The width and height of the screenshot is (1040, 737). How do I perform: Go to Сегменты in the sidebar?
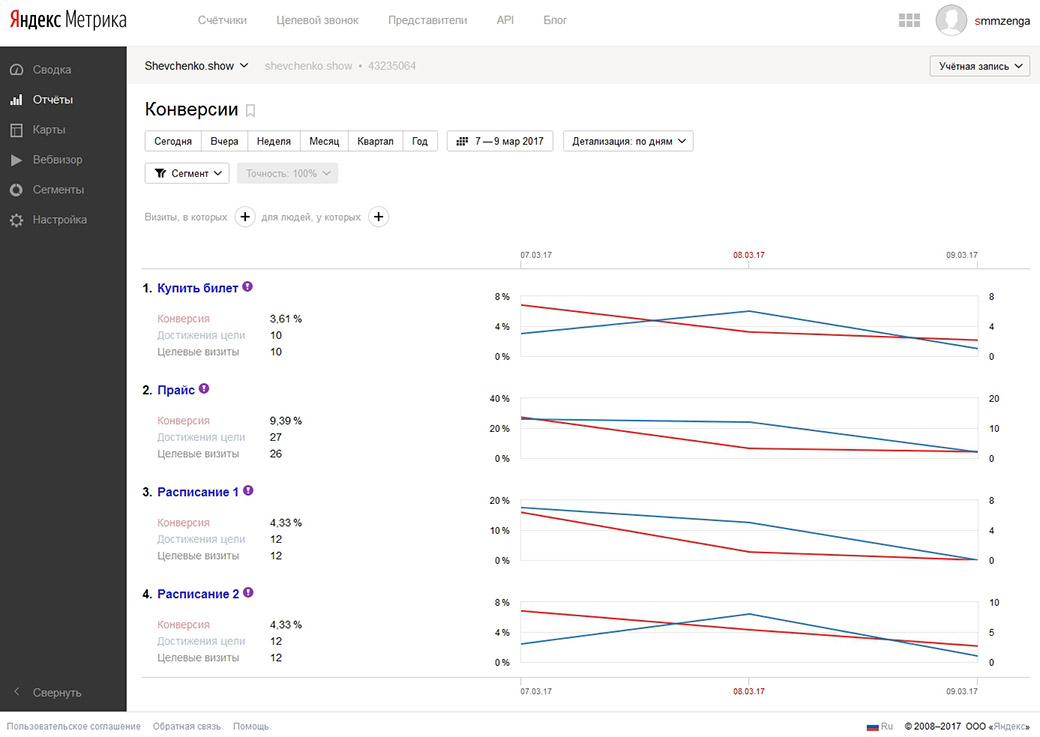[58, 190]
